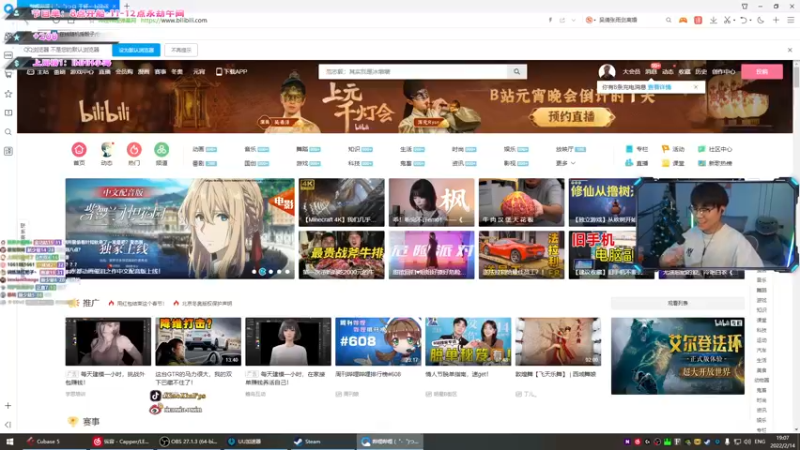Click the bilibili.com address bar
800x450 pixels.
[x=173, y=20]
